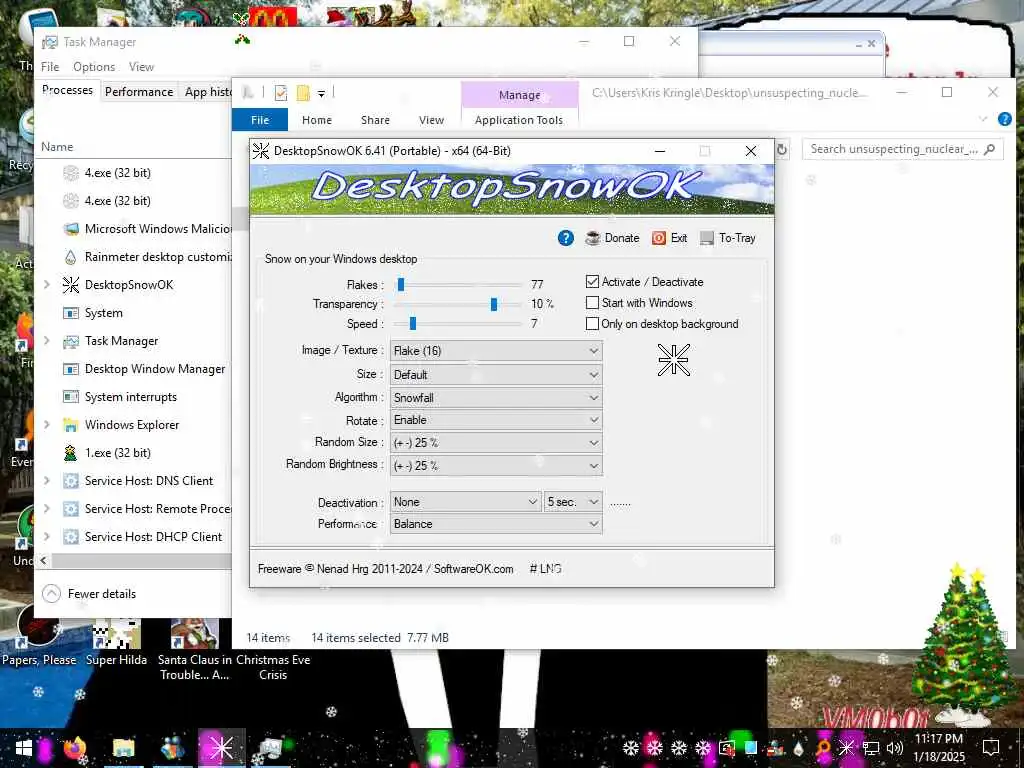This screenshot has width=1024, height=768.
Task: Click the # LNG language button
Action: [x=545, y=569]
